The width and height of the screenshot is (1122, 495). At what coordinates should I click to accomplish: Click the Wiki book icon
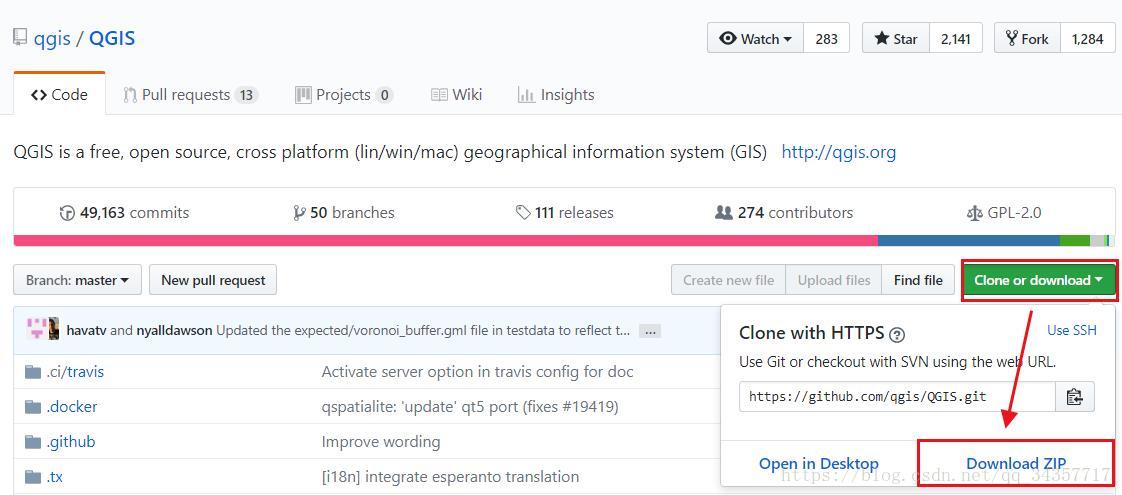(x=439, y=94)
